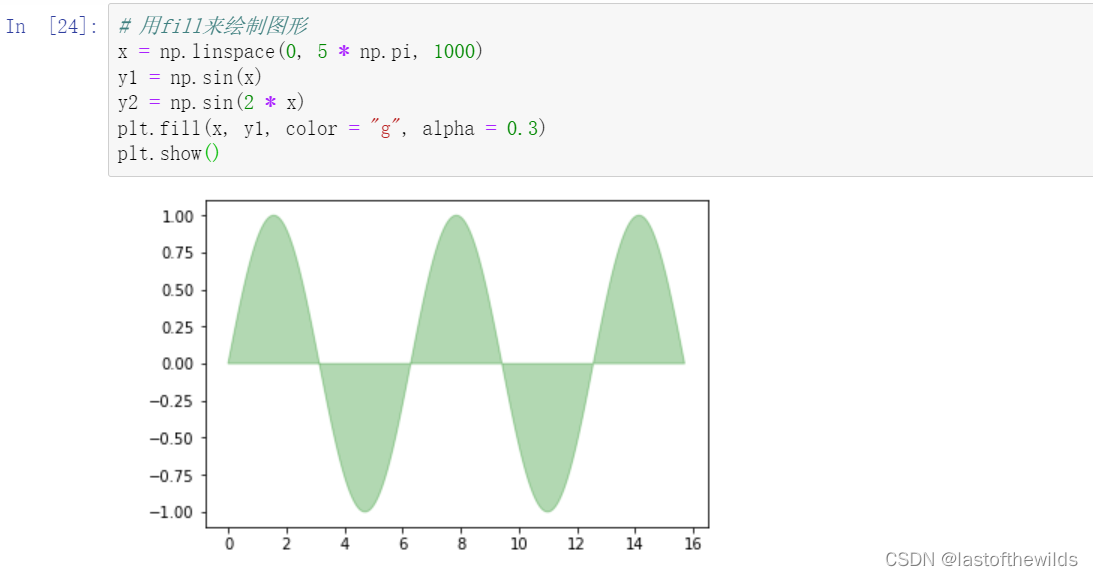Click the x-axis tick label 10
Screen dimensions: 1093x576
point(519,544)
